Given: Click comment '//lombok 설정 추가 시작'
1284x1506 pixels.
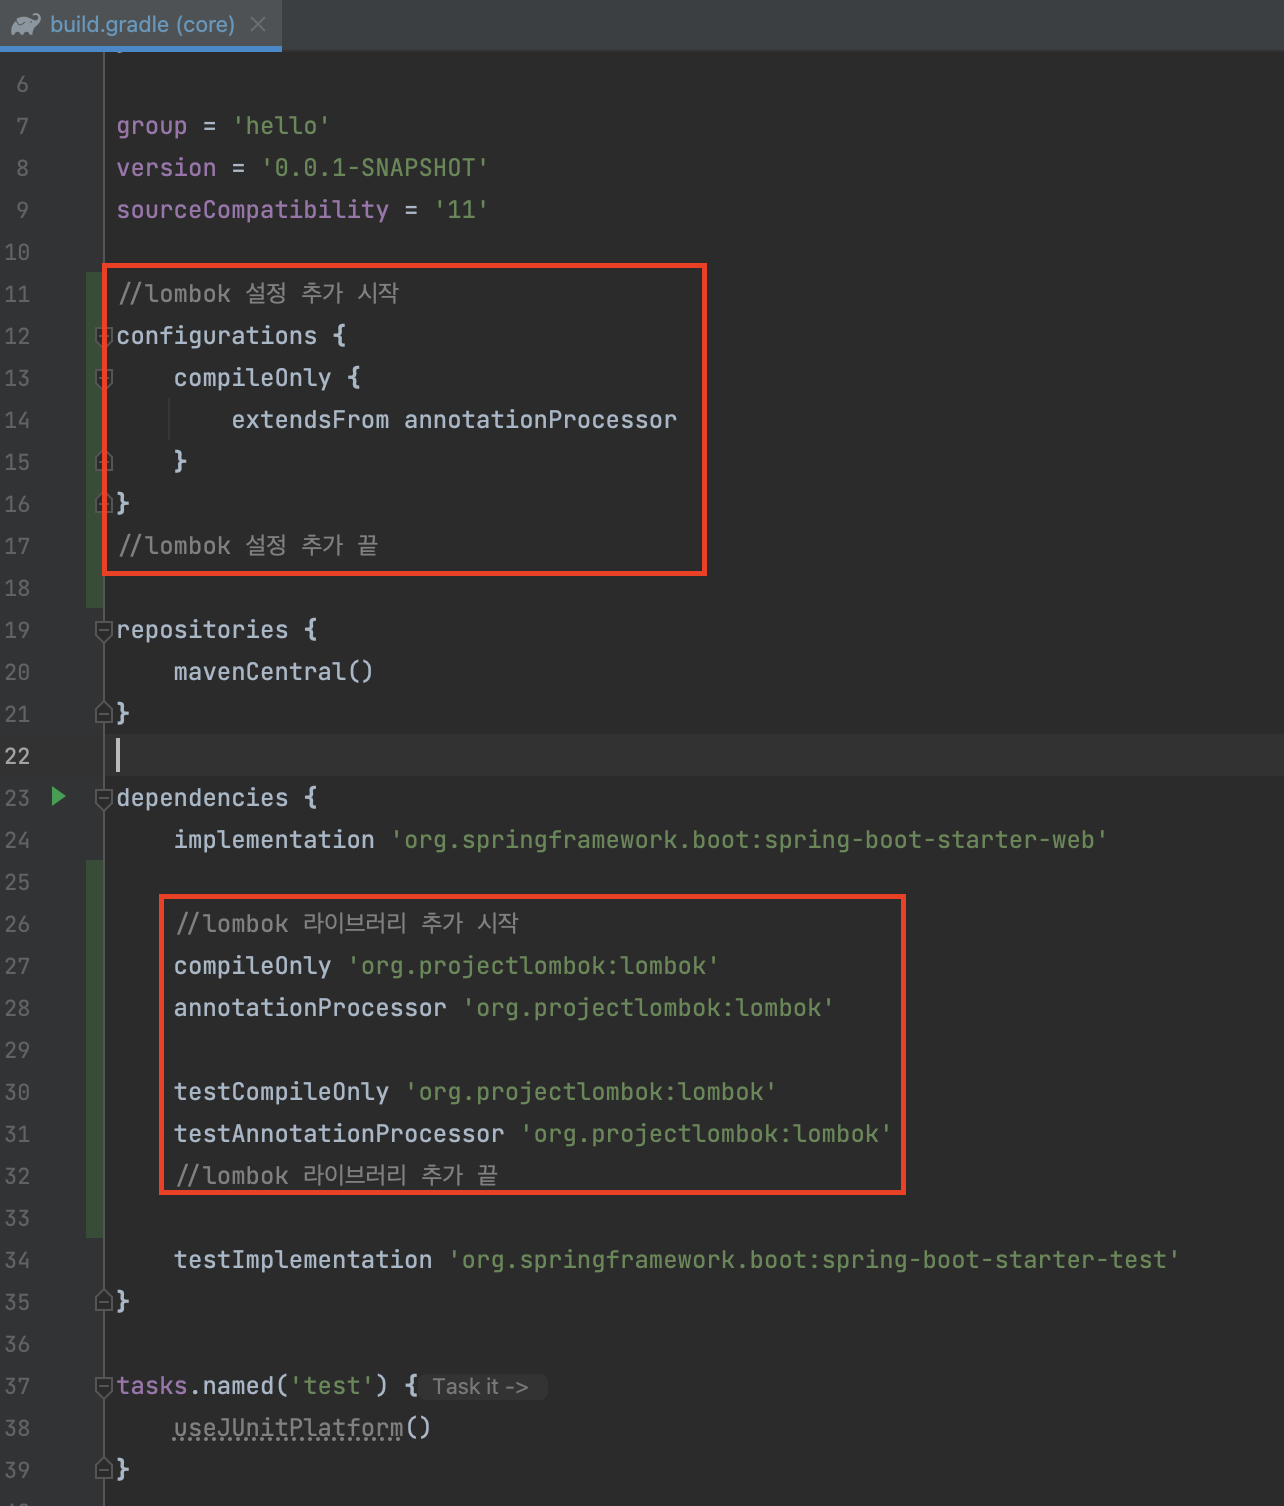Looking at the screenshot, I should (258, 293).
